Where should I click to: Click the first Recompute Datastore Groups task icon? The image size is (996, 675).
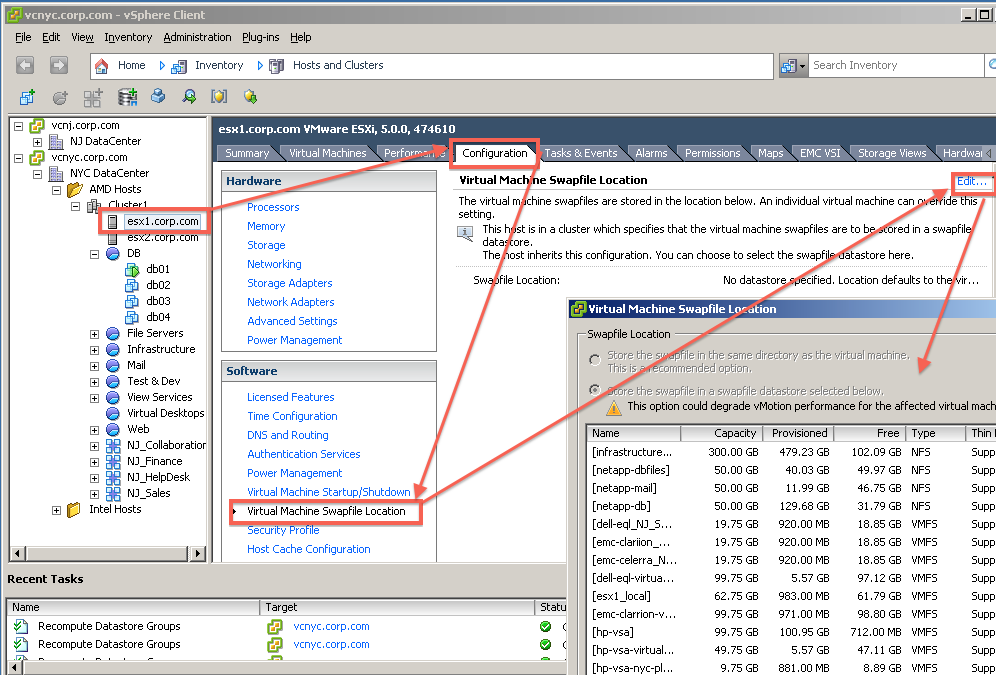(21, 626)
